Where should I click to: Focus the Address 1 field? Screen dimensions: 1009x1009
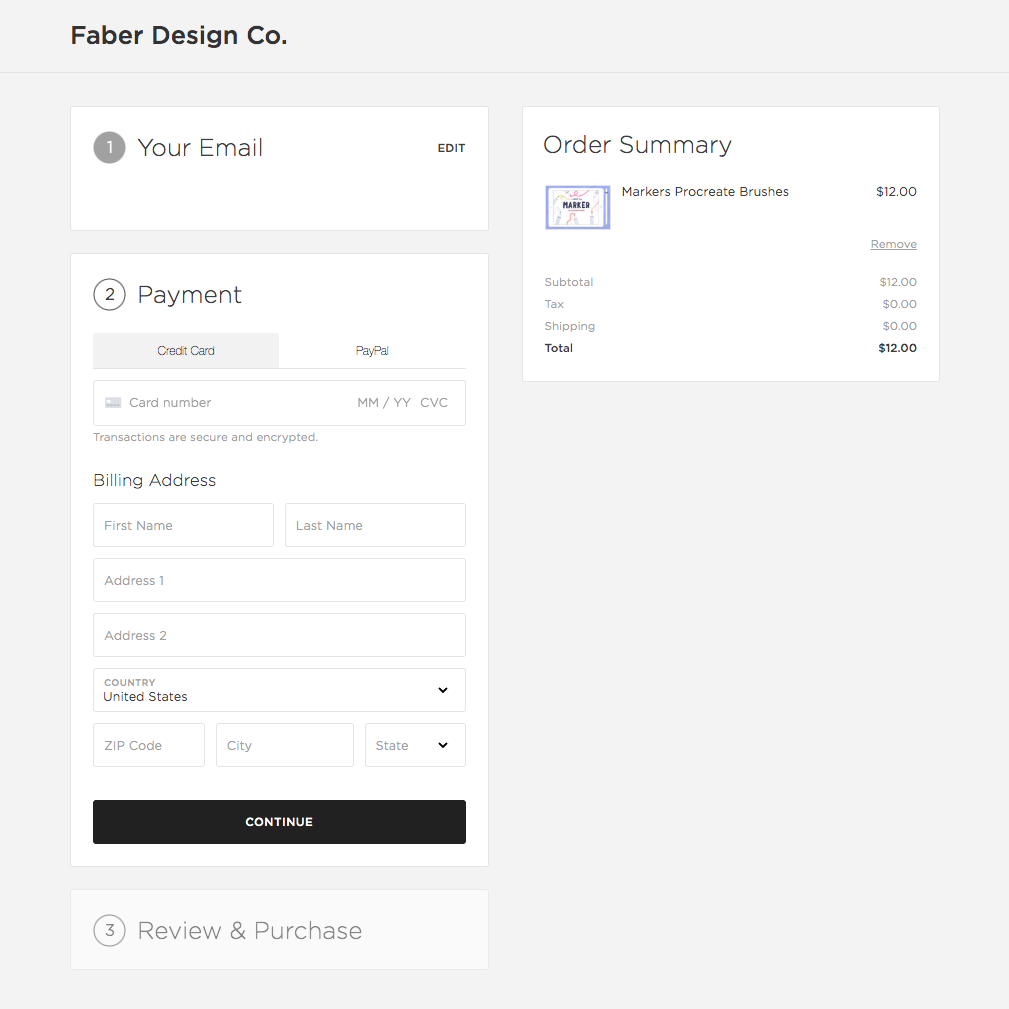tap(279, 580)
